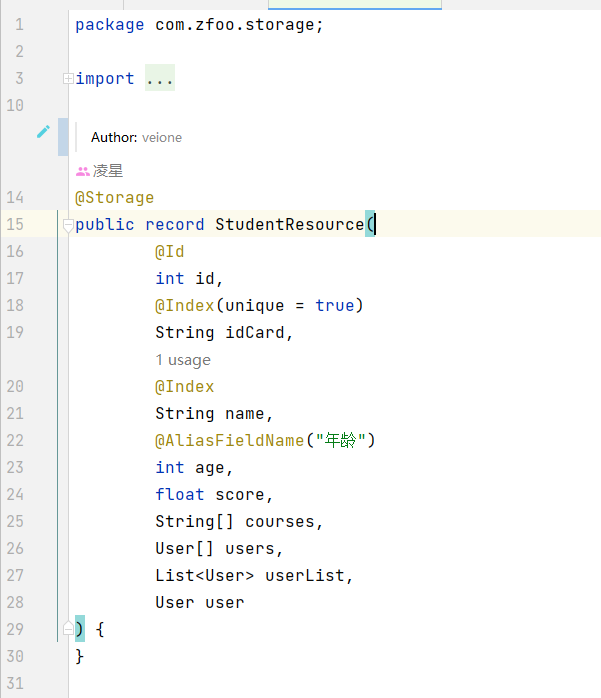Click the idCard field name

255,333
